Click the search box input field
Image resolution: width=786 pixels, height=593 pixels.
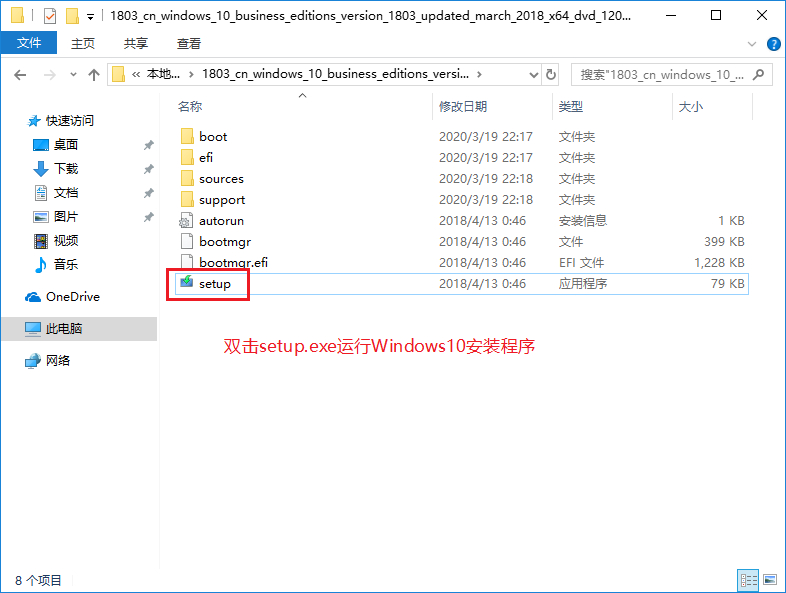pyautogui.click(x=660, y=75)
